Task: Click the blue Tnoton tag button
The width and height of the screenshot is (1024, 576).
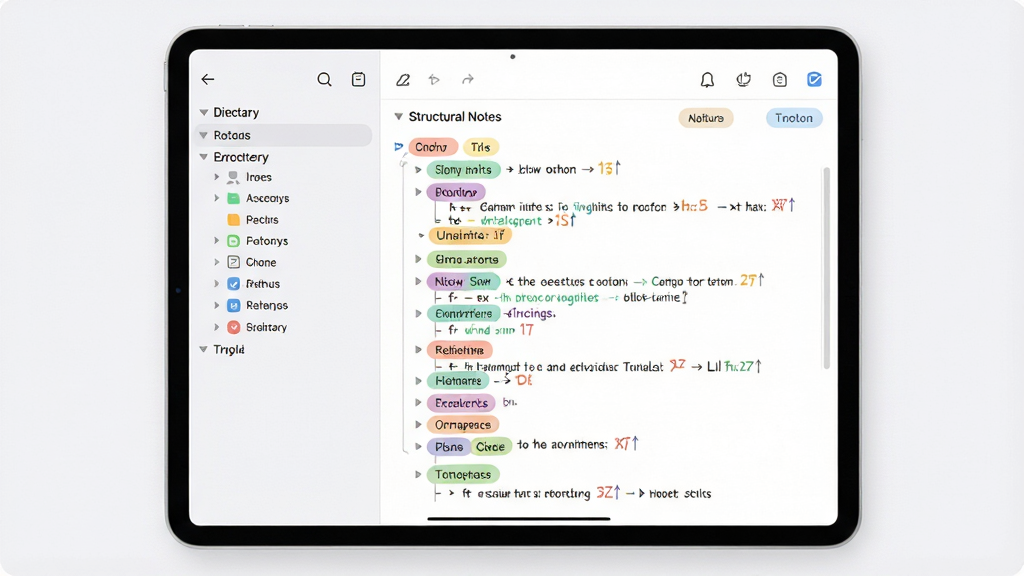Action: click(x=794, y=118)
